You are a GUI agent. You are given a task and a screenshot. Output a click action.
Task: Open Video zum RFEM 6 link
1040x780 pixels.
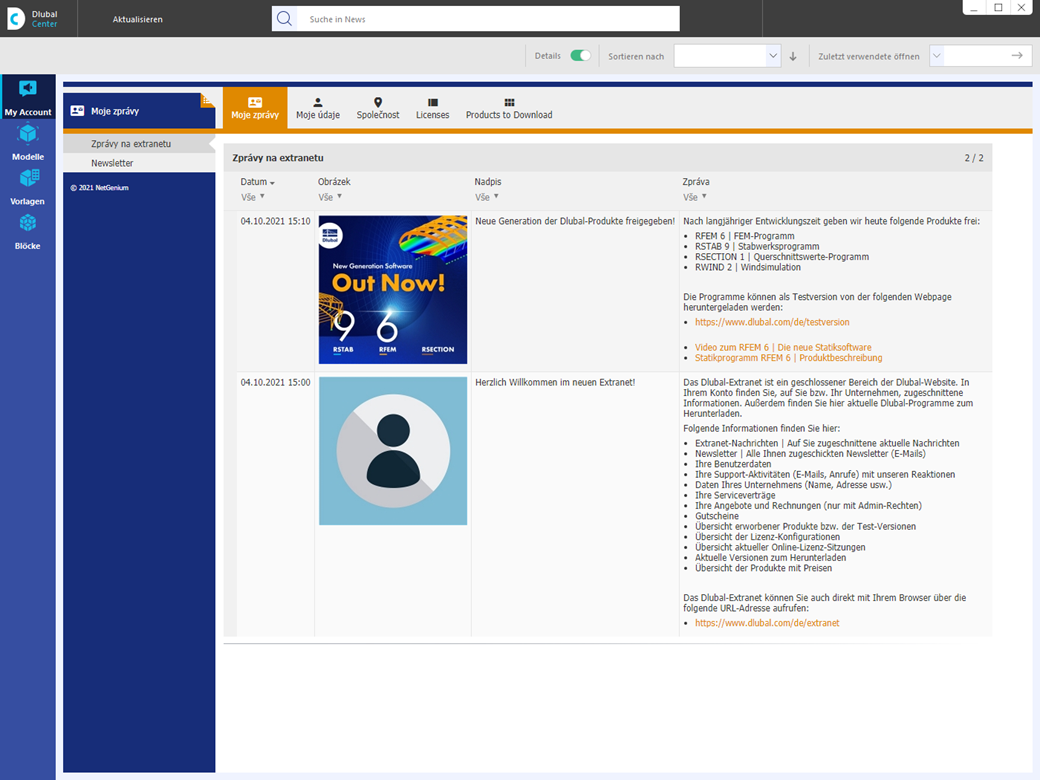(x=783, y=347)
